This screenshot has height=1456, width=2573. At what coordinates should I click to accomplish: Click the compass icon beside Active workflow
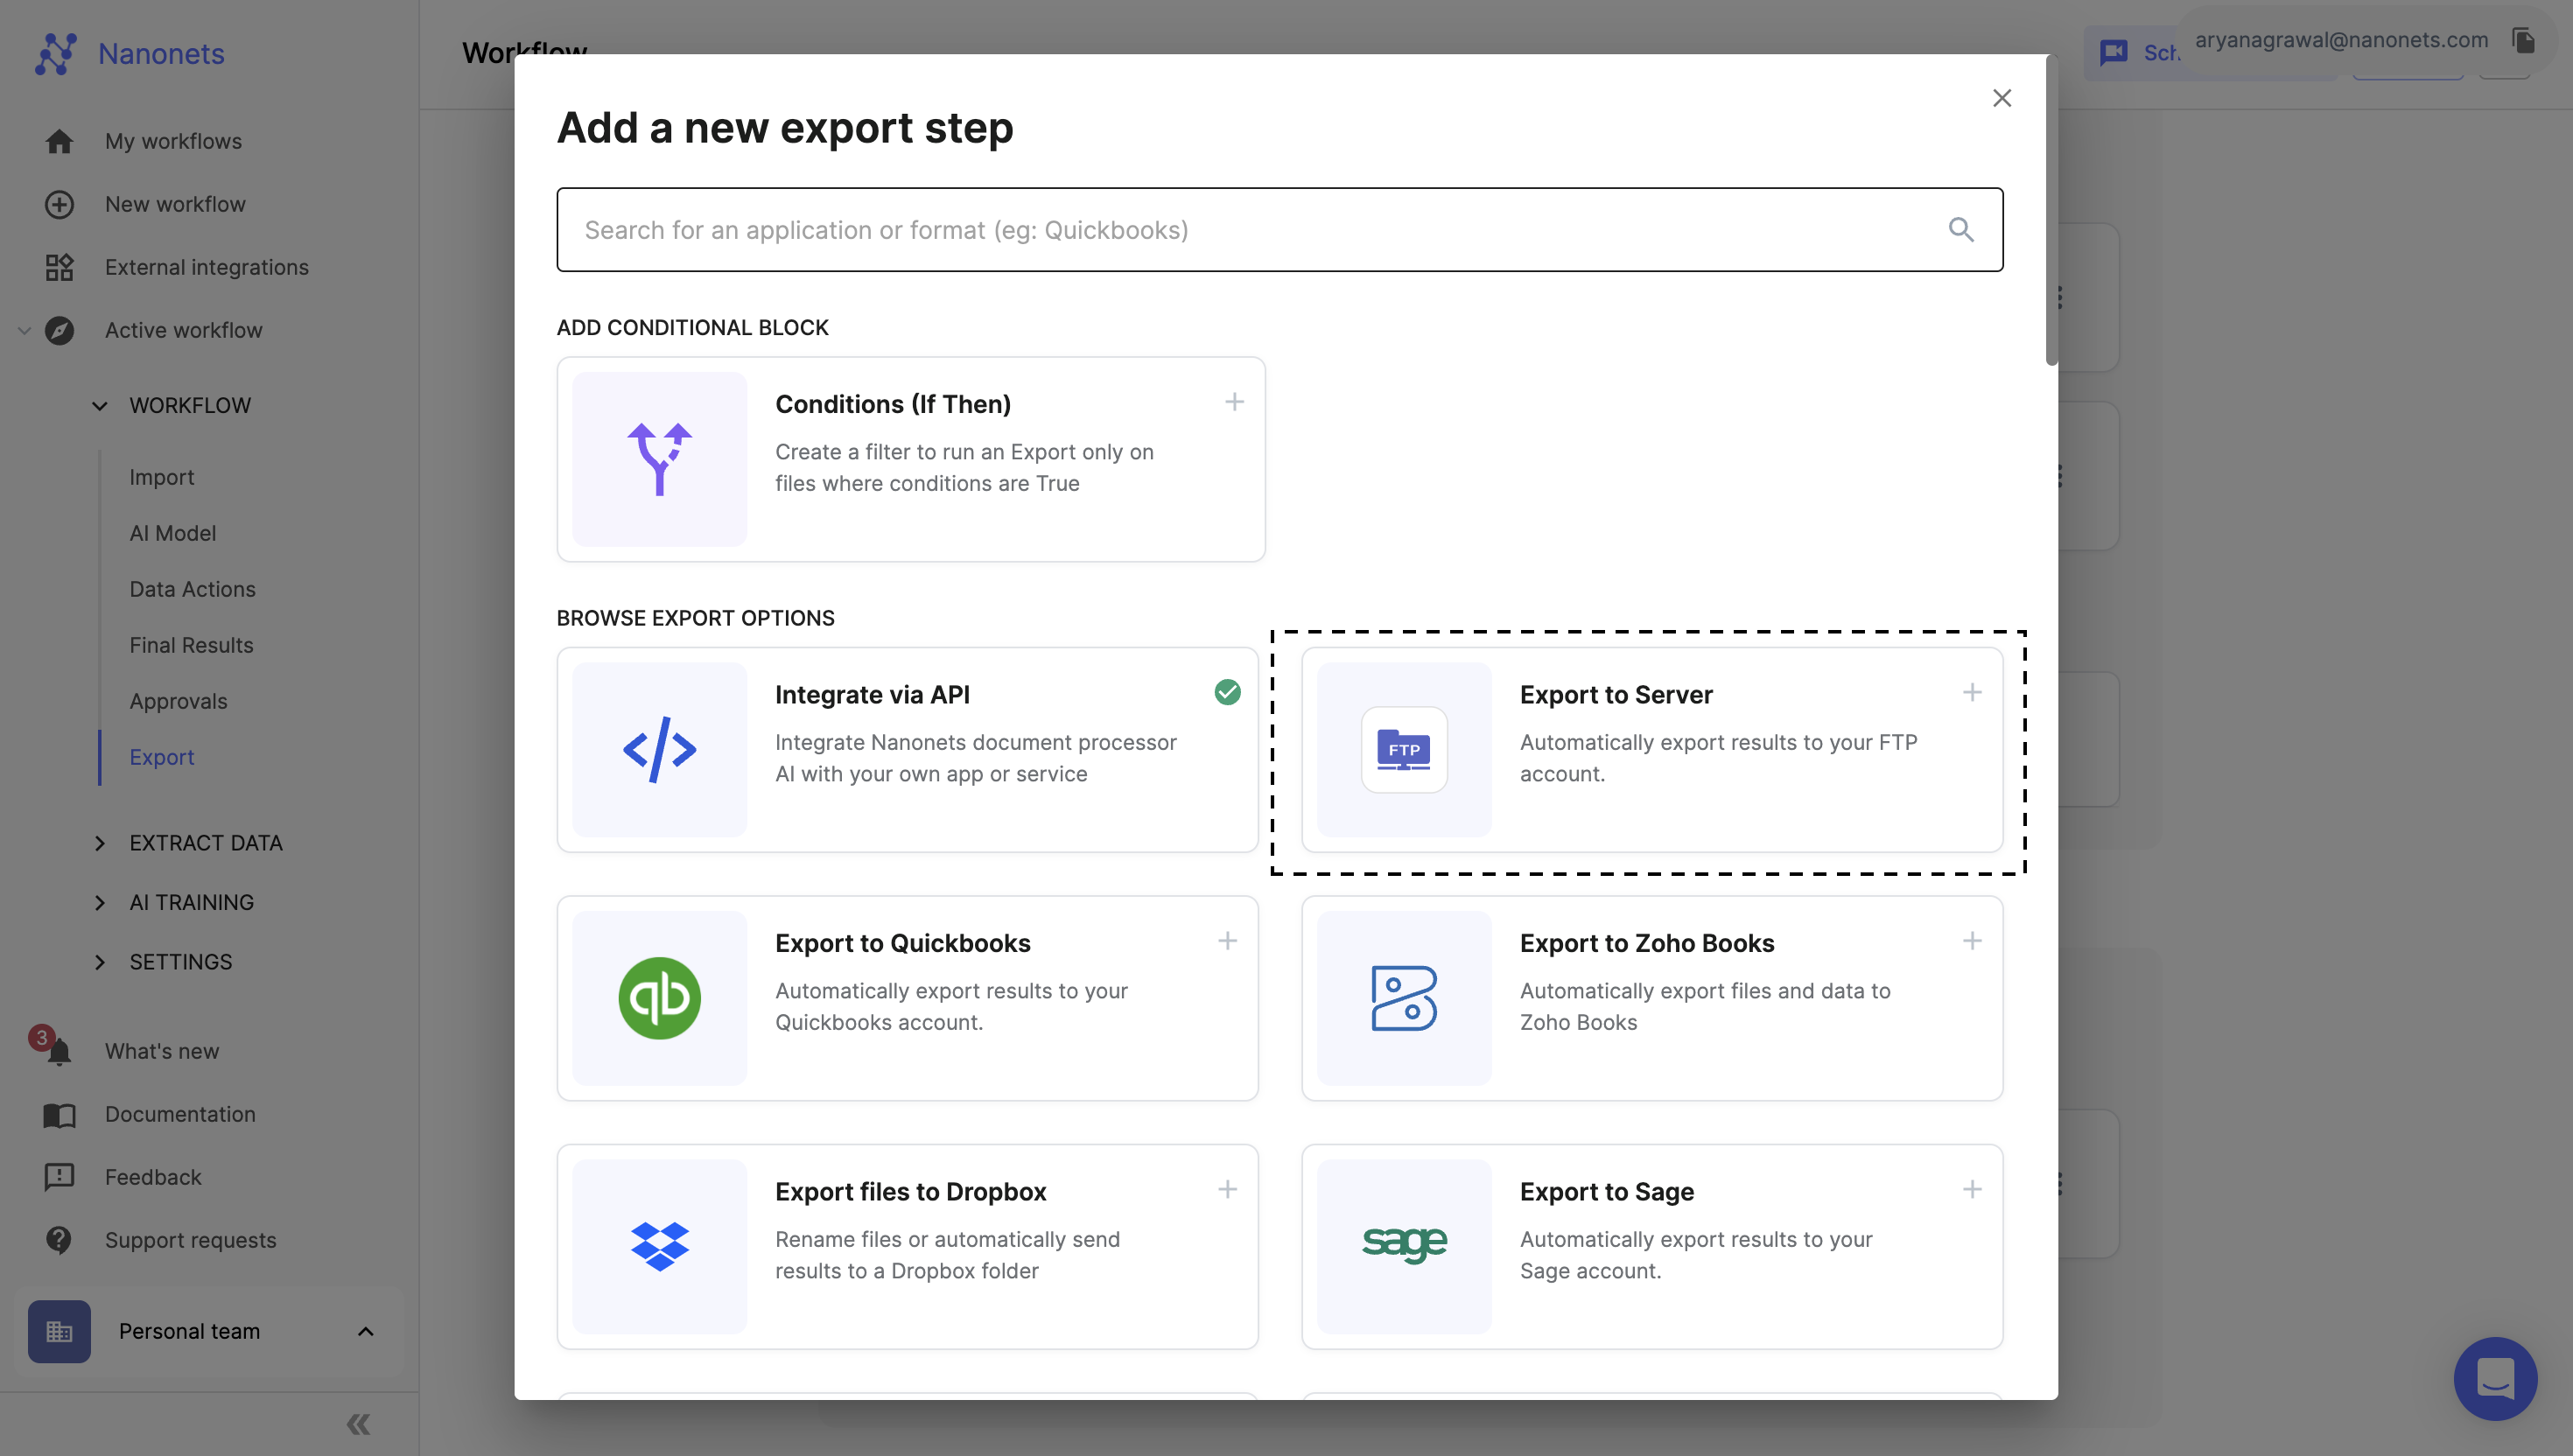coord(59,331)
